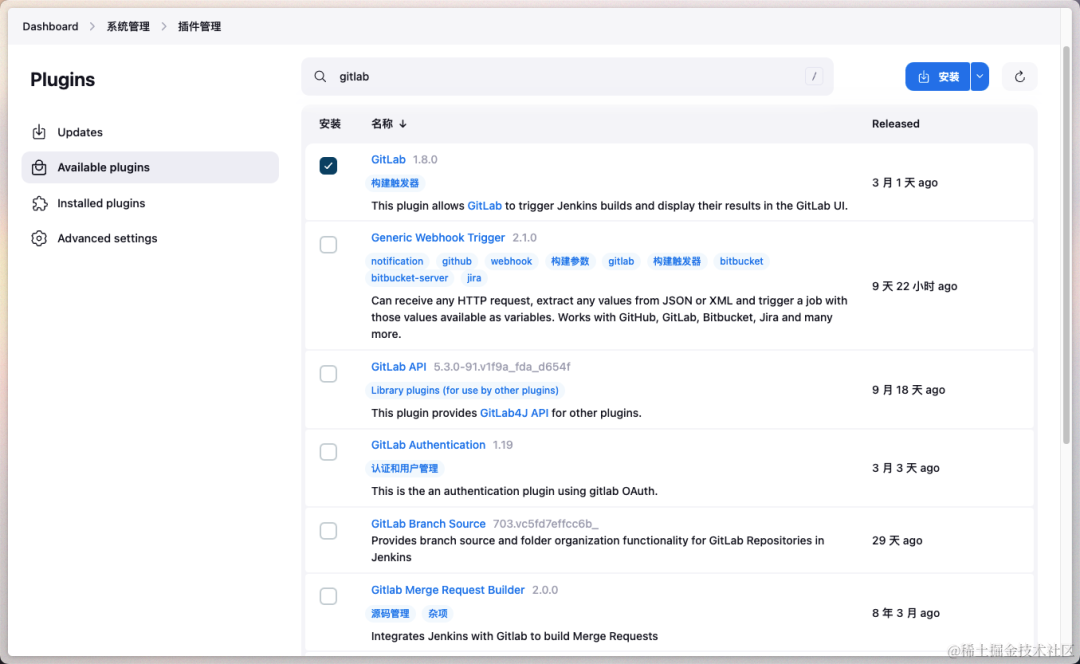Click the 插件管理 breadcrumb
The width and height of the screenshot is (1080, 664).
(200, 26)
